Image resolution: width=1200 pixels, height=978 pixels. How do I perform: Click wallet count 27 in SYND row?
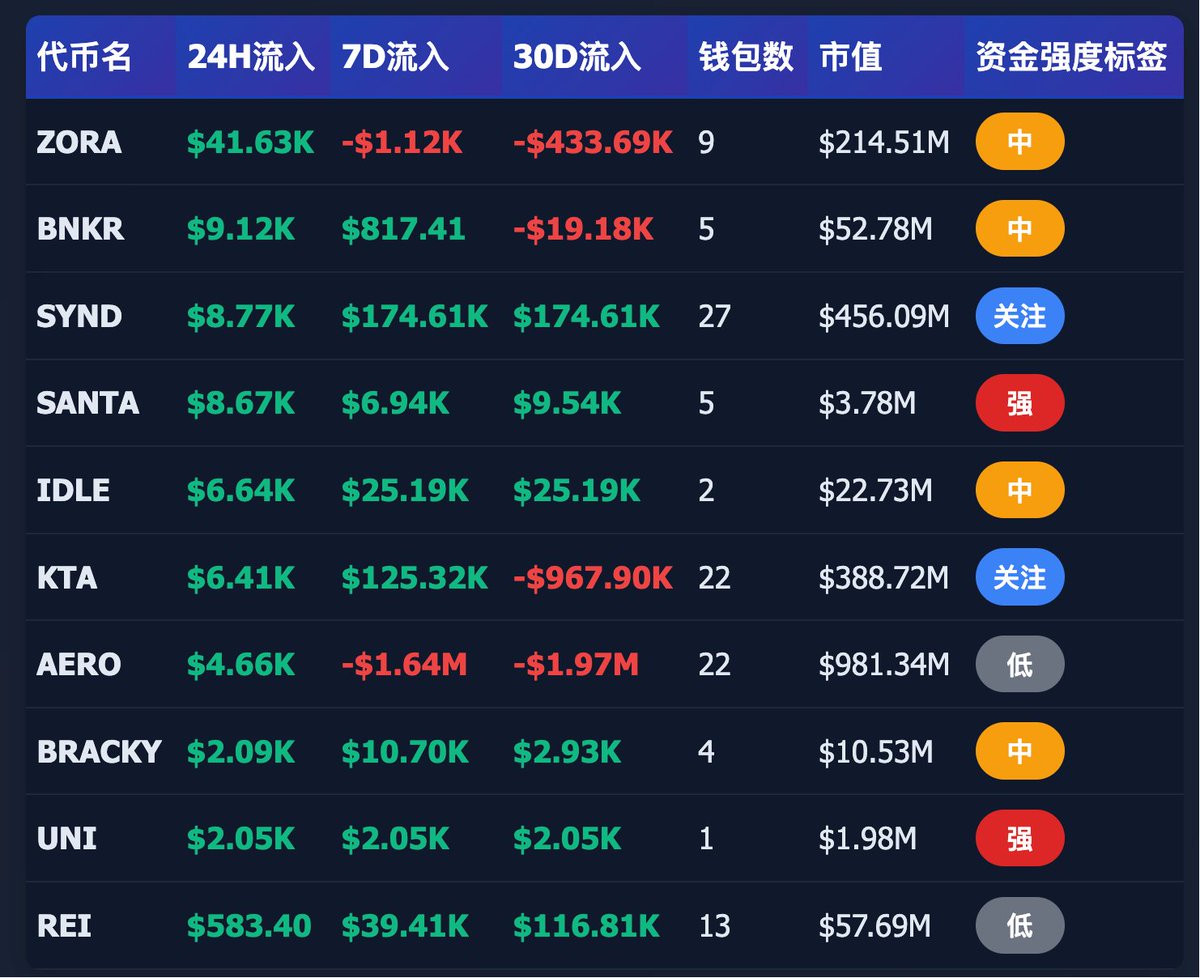[x=715, y=316]
